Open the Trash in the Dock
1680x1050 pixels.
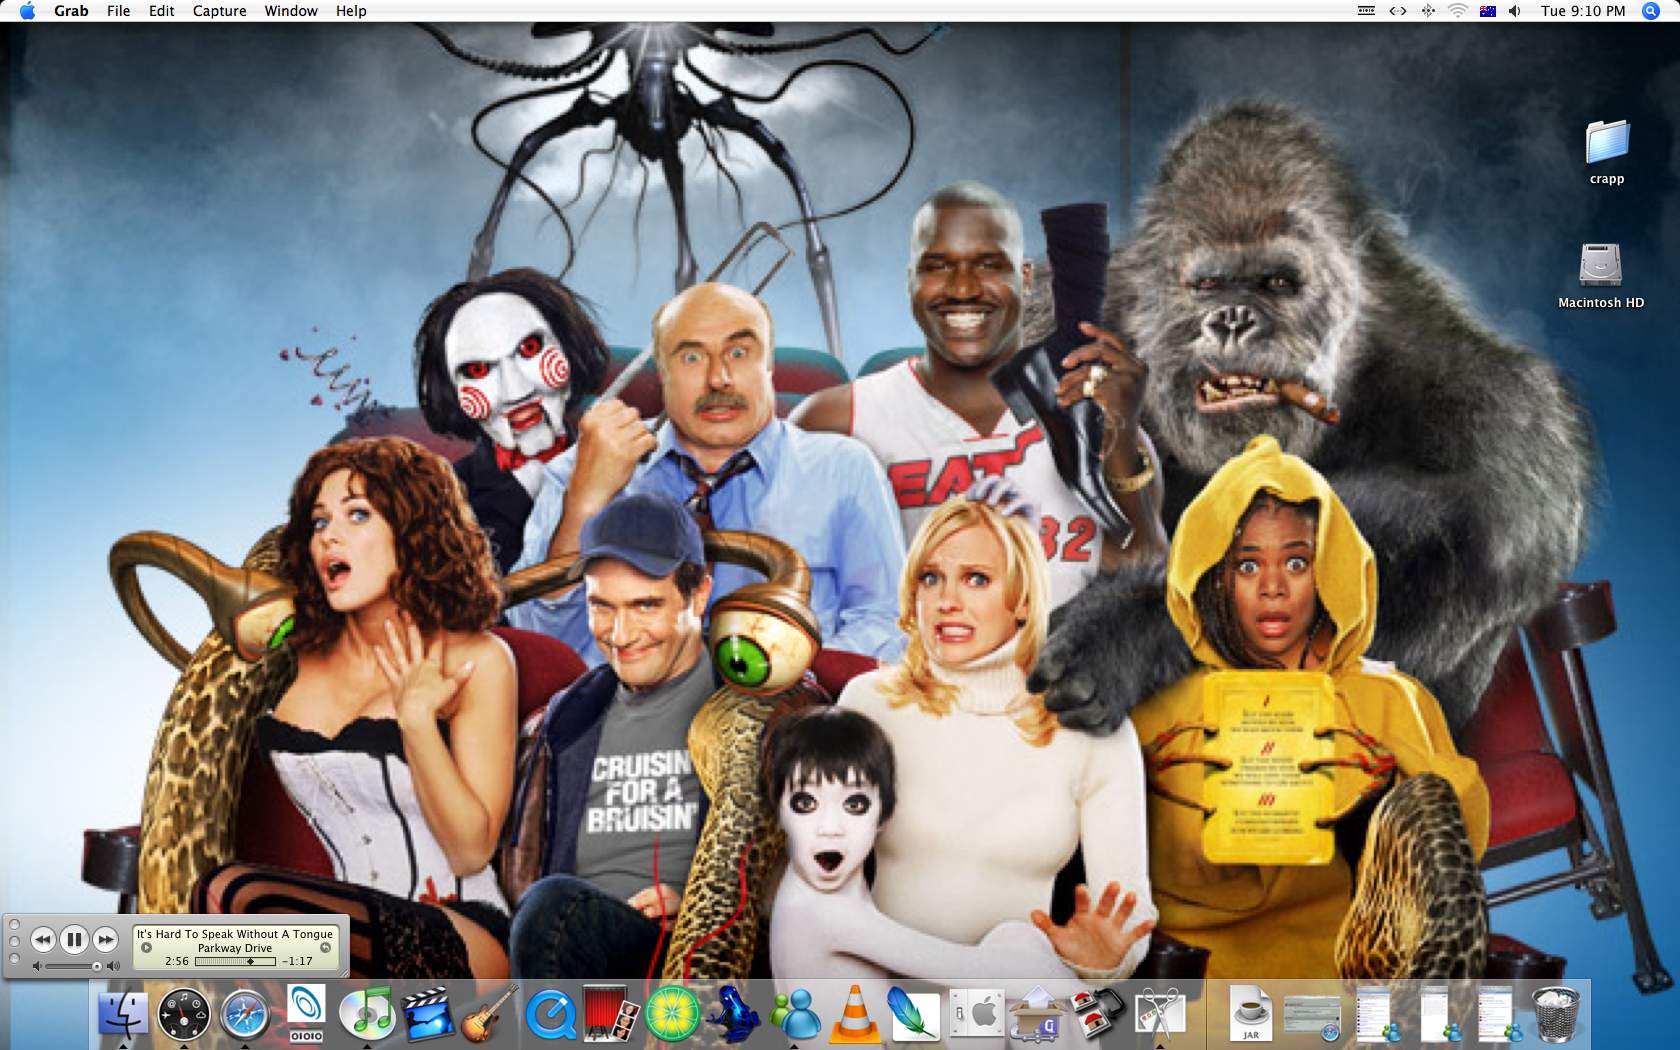coord(1557,1013)
